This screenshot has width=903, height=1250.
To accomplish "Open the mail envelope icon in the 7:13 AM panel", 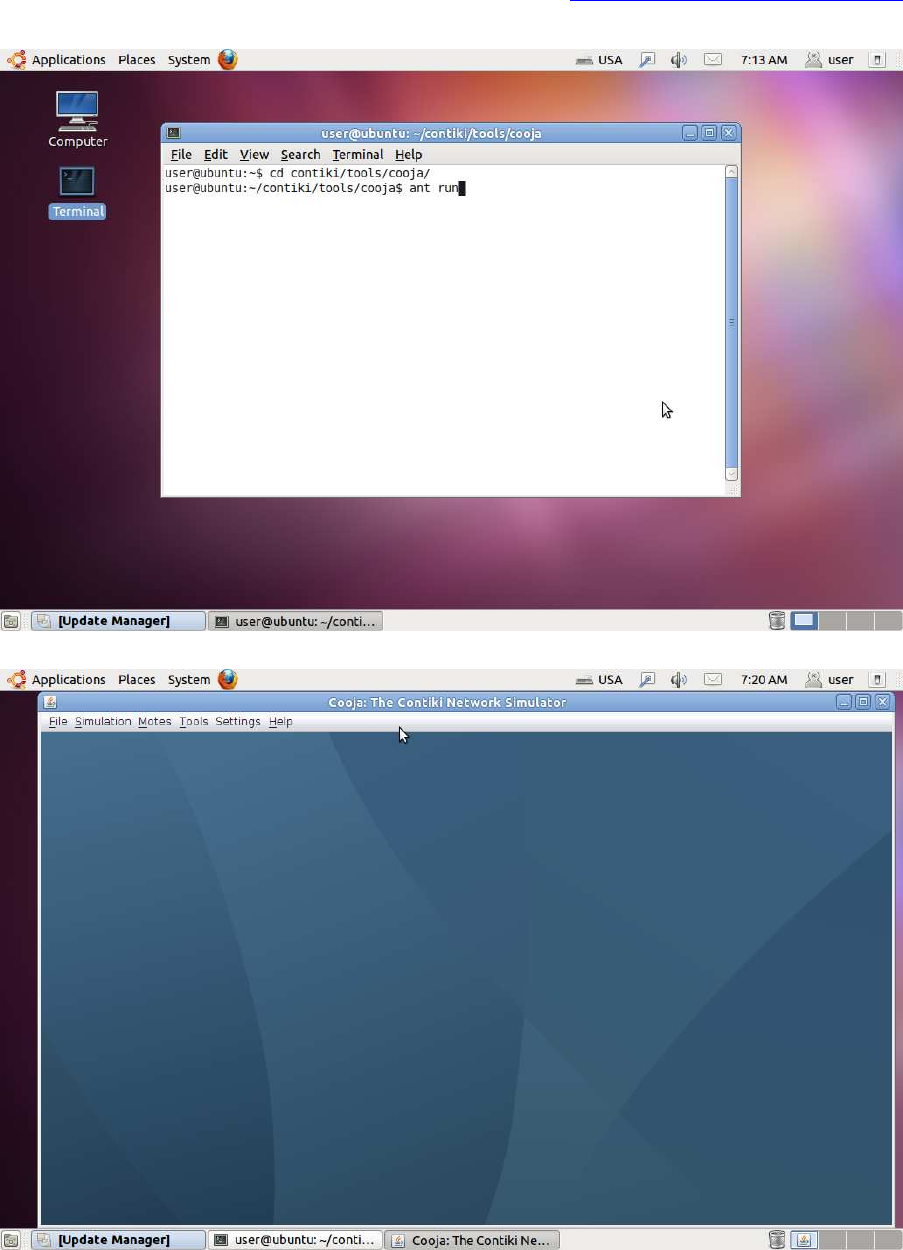I will [x=712, y=60].
